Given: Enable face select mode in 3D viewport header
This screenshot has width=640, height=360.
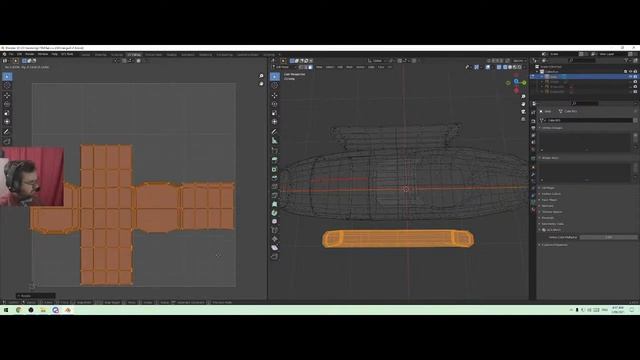Looking at the screenshot, I should pyautogui.click(x=311, y=67).
